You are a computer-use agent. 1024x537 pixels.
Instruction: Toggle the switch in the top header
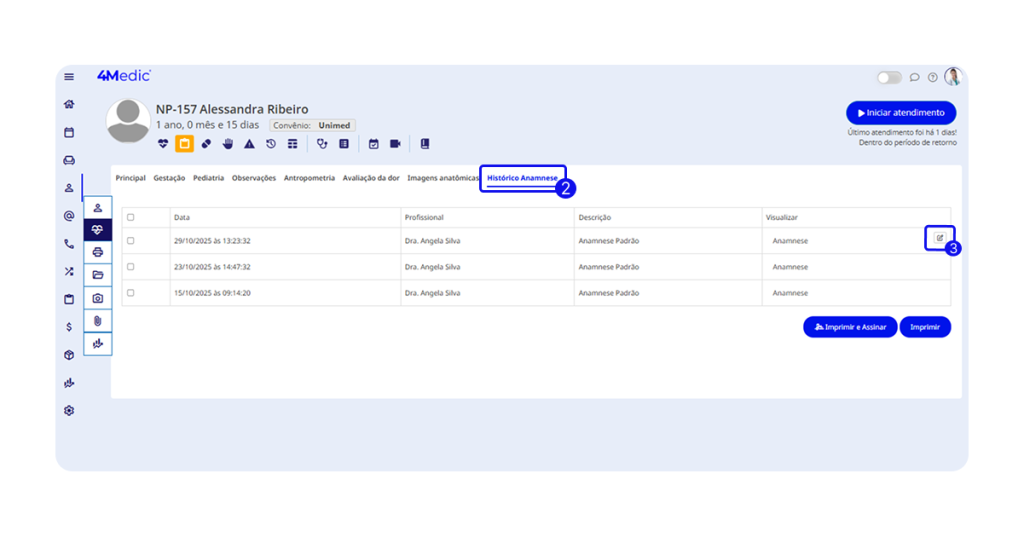click(888, 77)
